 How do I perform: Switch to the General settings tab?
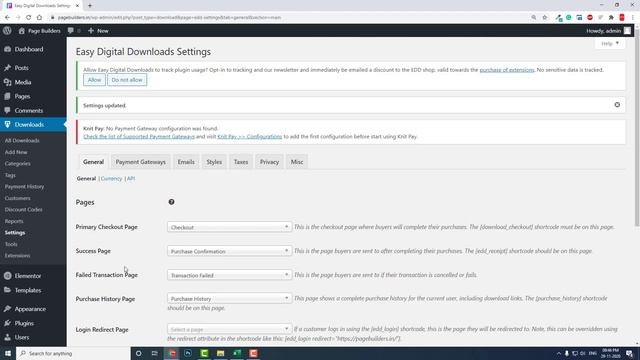point(93,162)
